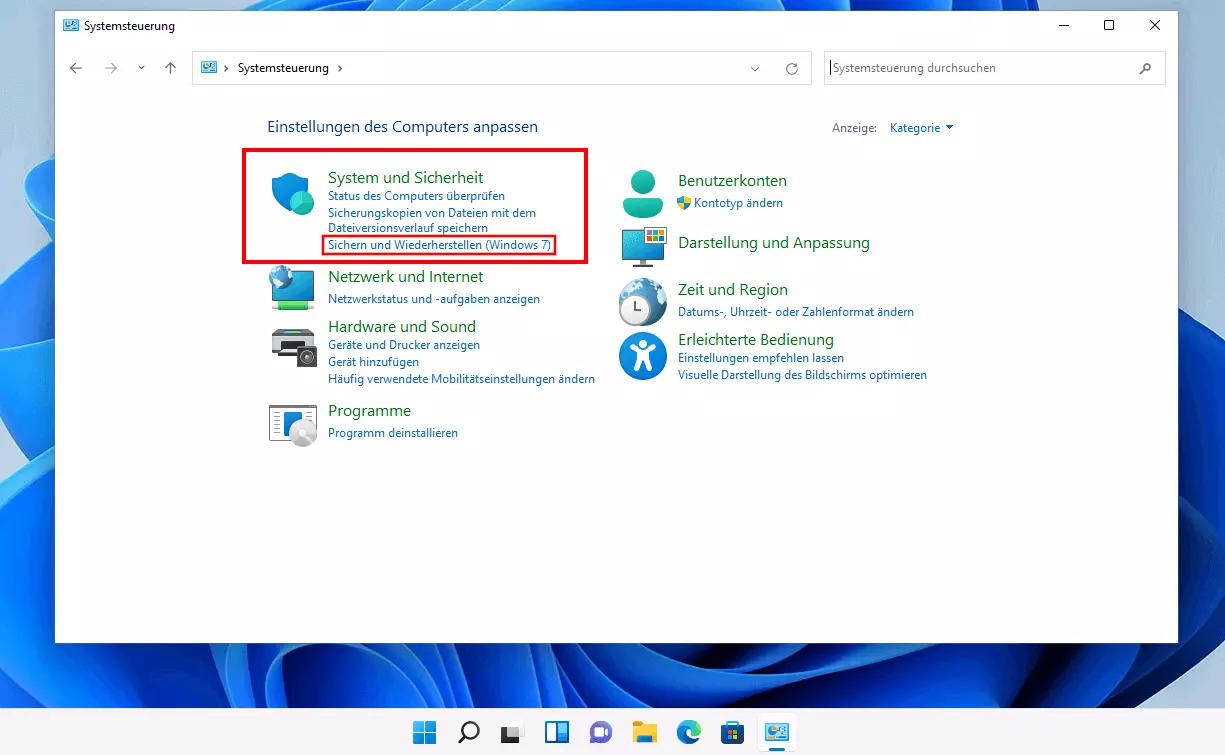Click the Zeit und Region clock icon
The image size is (1225, 755).
[643, 302]
